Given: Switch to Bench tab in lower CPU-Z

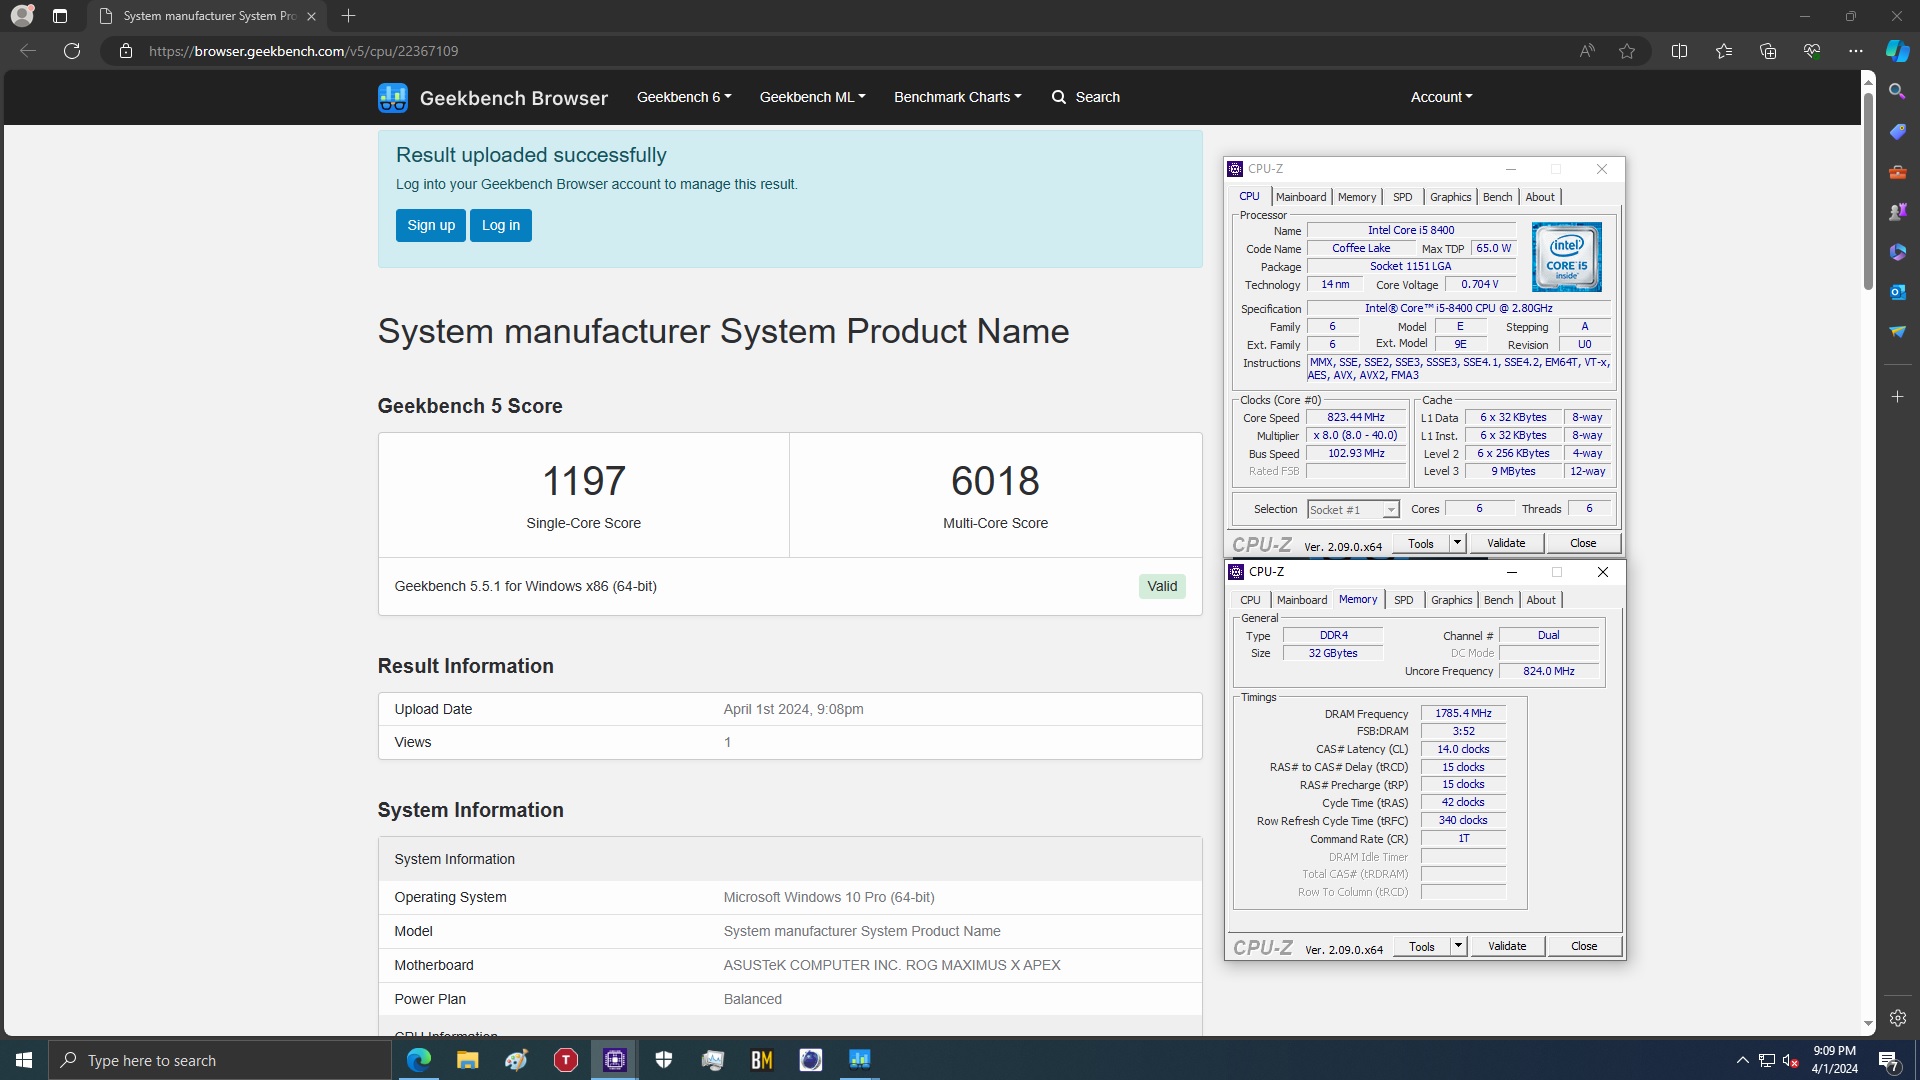Looking at the screenshot, I should pos(1498,600).
